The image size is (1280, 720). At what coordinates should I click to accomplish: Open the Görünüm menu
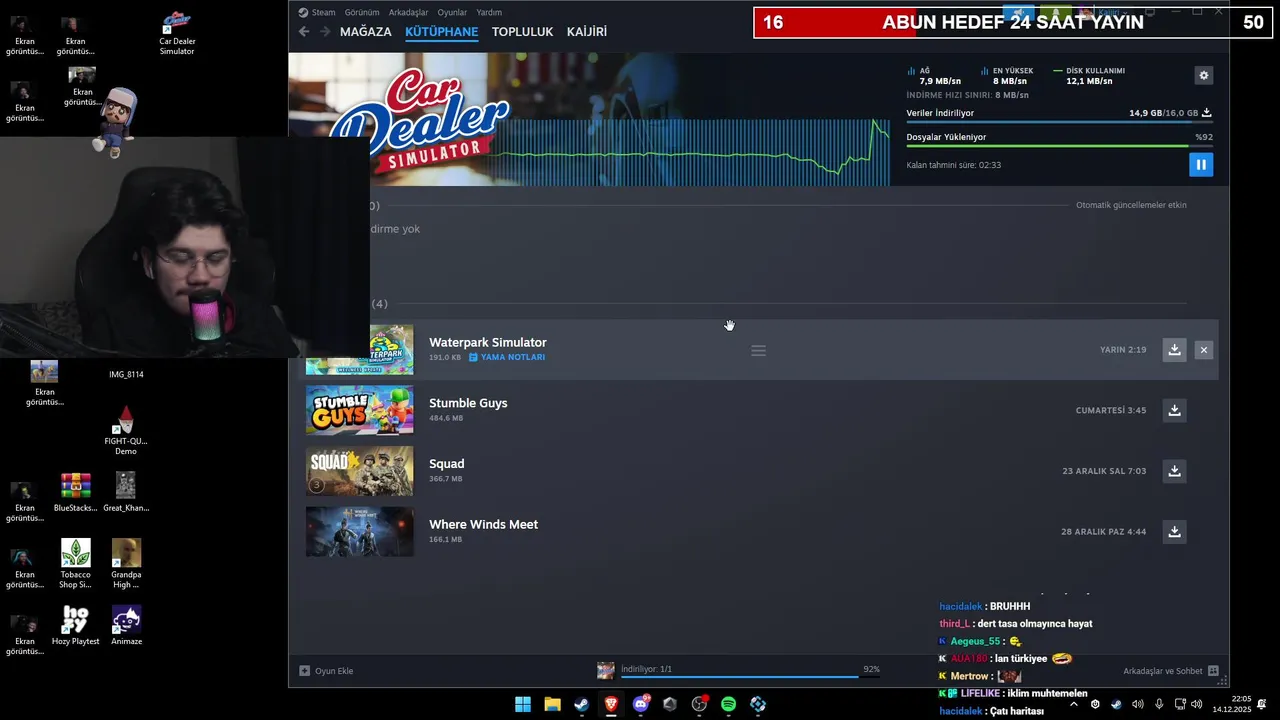click(x=362, y=12)
